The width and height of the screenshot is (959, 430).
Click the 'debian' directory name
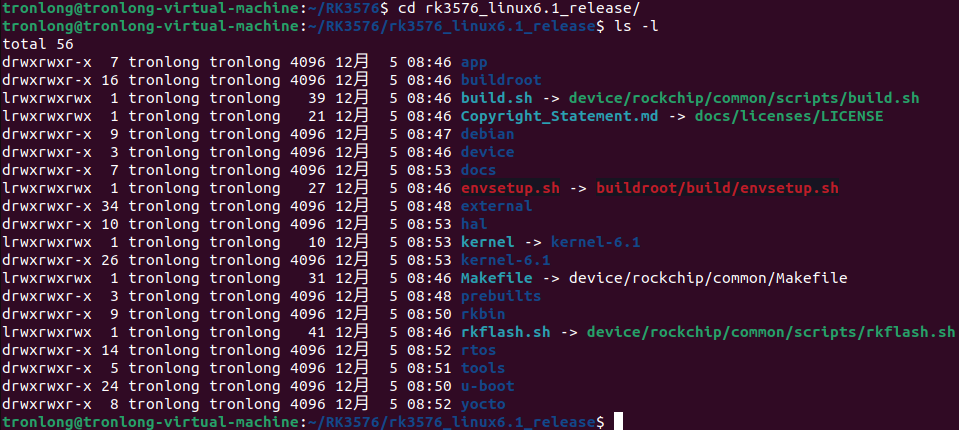click(x=487, y=134)
